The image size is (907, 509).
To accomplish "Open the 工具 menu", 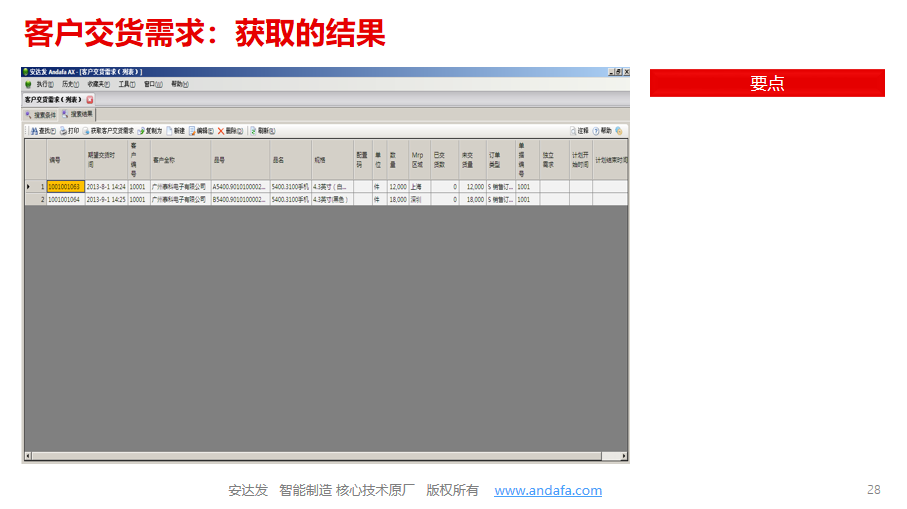I will click(125, 85).
